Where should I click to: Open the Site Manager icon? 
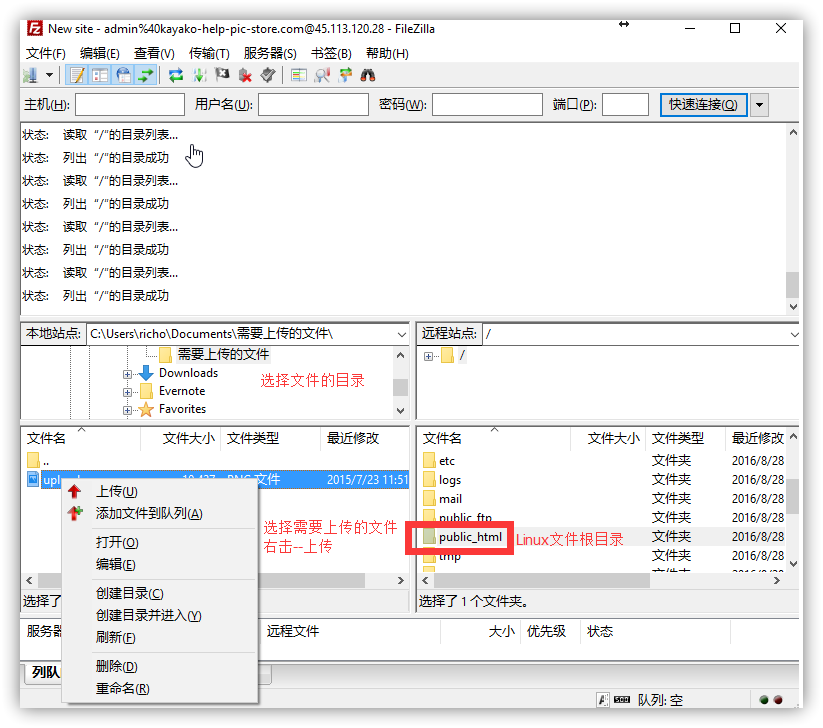(30, 76)
